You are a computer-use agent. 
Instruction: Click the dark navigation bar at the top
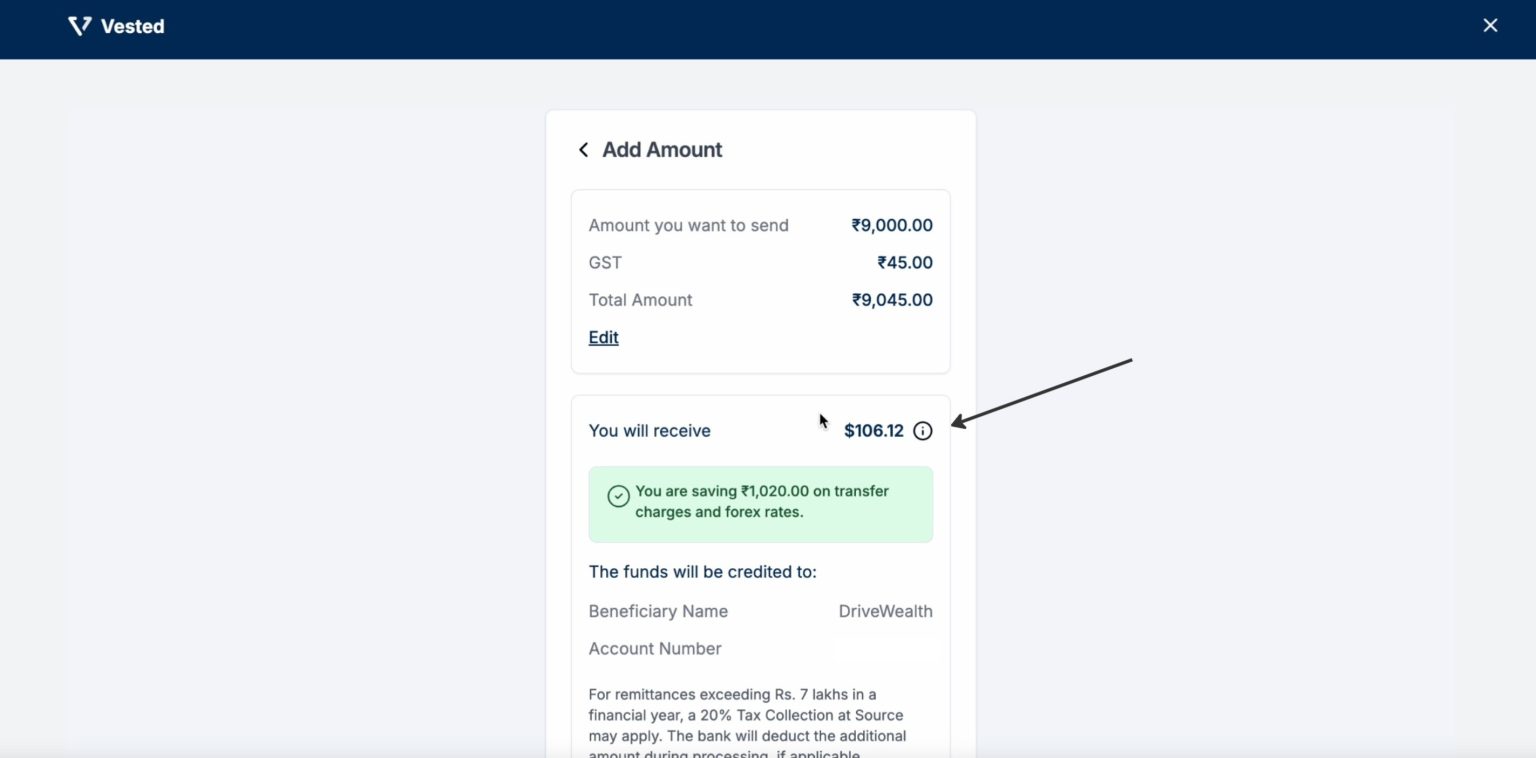click(x=768, y=28)
